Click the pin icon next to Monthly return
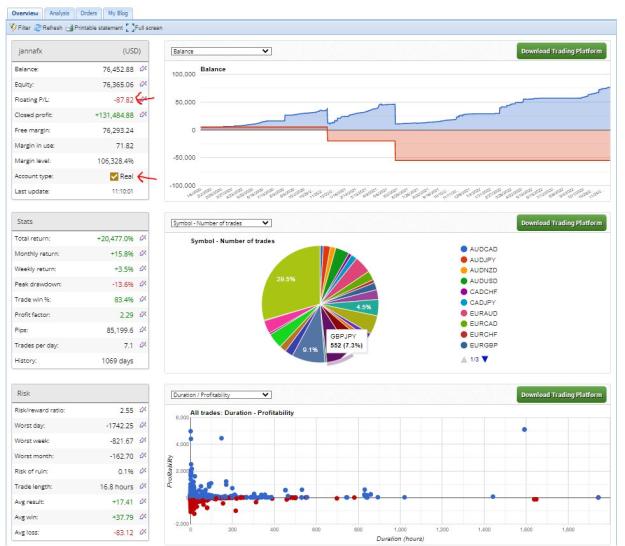This screenshot has height=546, width=625. point(143,253)
